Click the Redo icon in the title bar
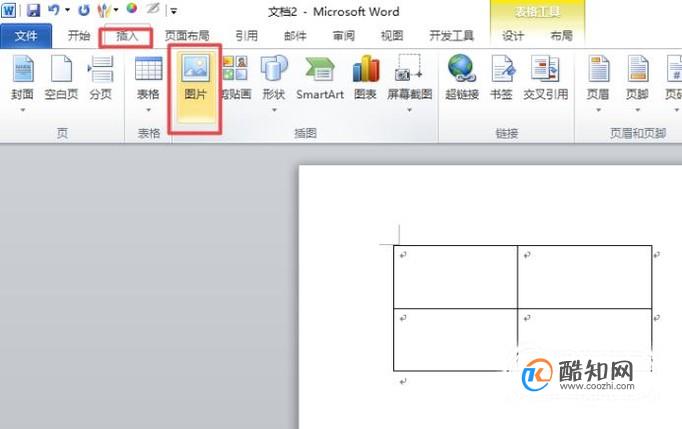The height and width of the screenshot is (429, 682). pos(84,10)
